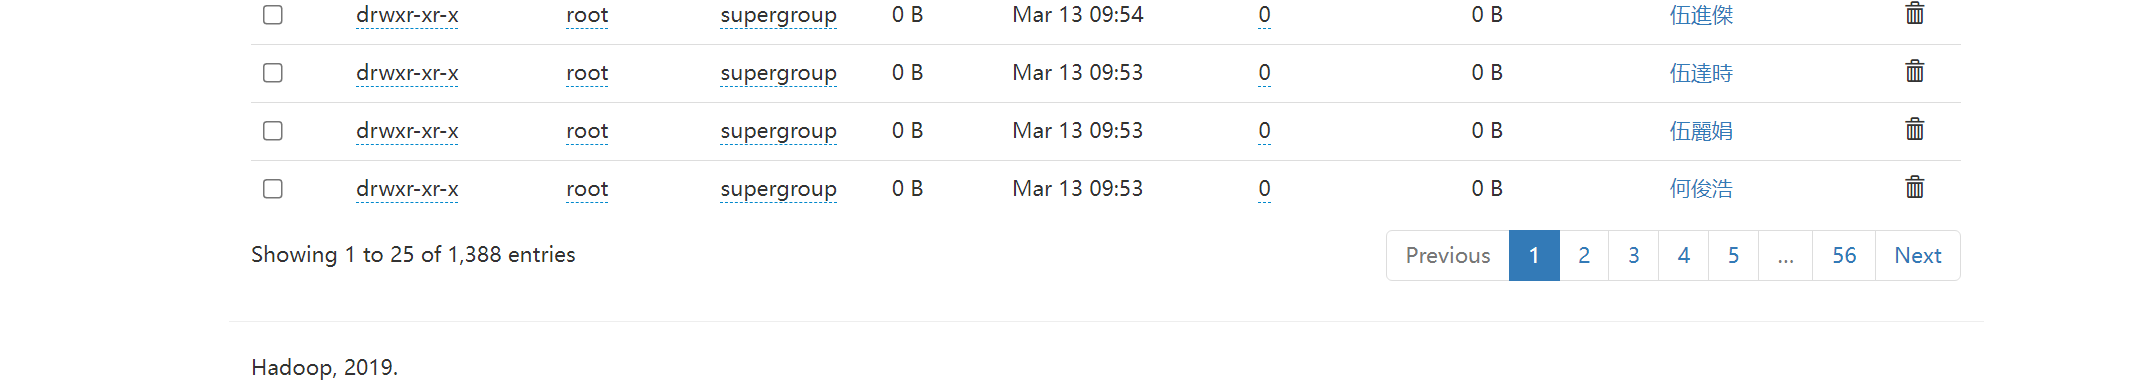Edit drwxr-xr-x permission of 伍麗娟 row
The image size is (2155, 385).
point(407,131)
